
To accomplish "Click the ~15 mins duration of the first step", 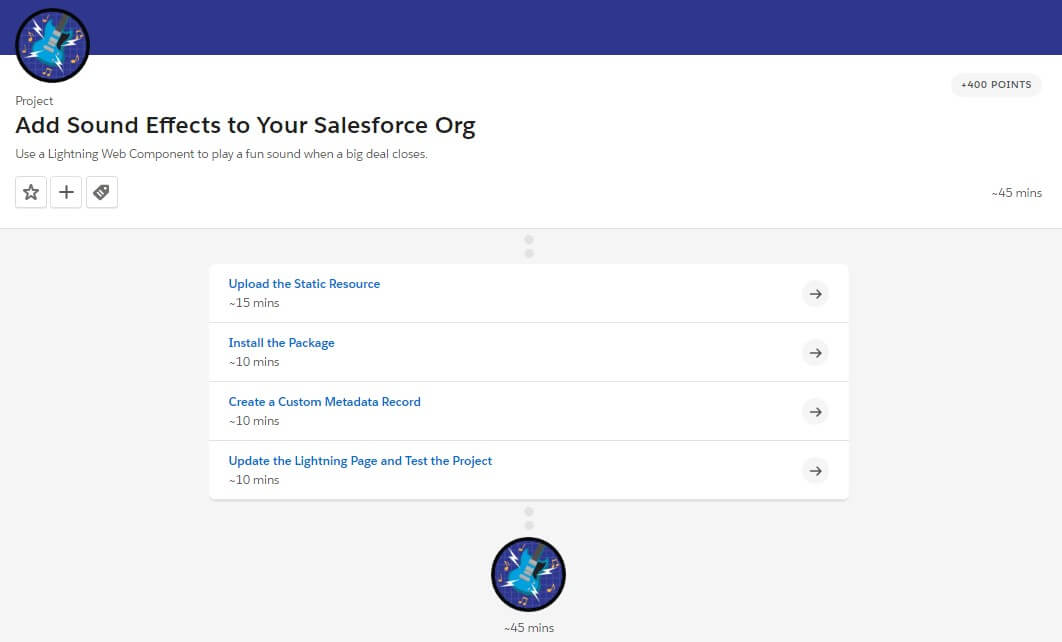I will (x=254, y=303).
